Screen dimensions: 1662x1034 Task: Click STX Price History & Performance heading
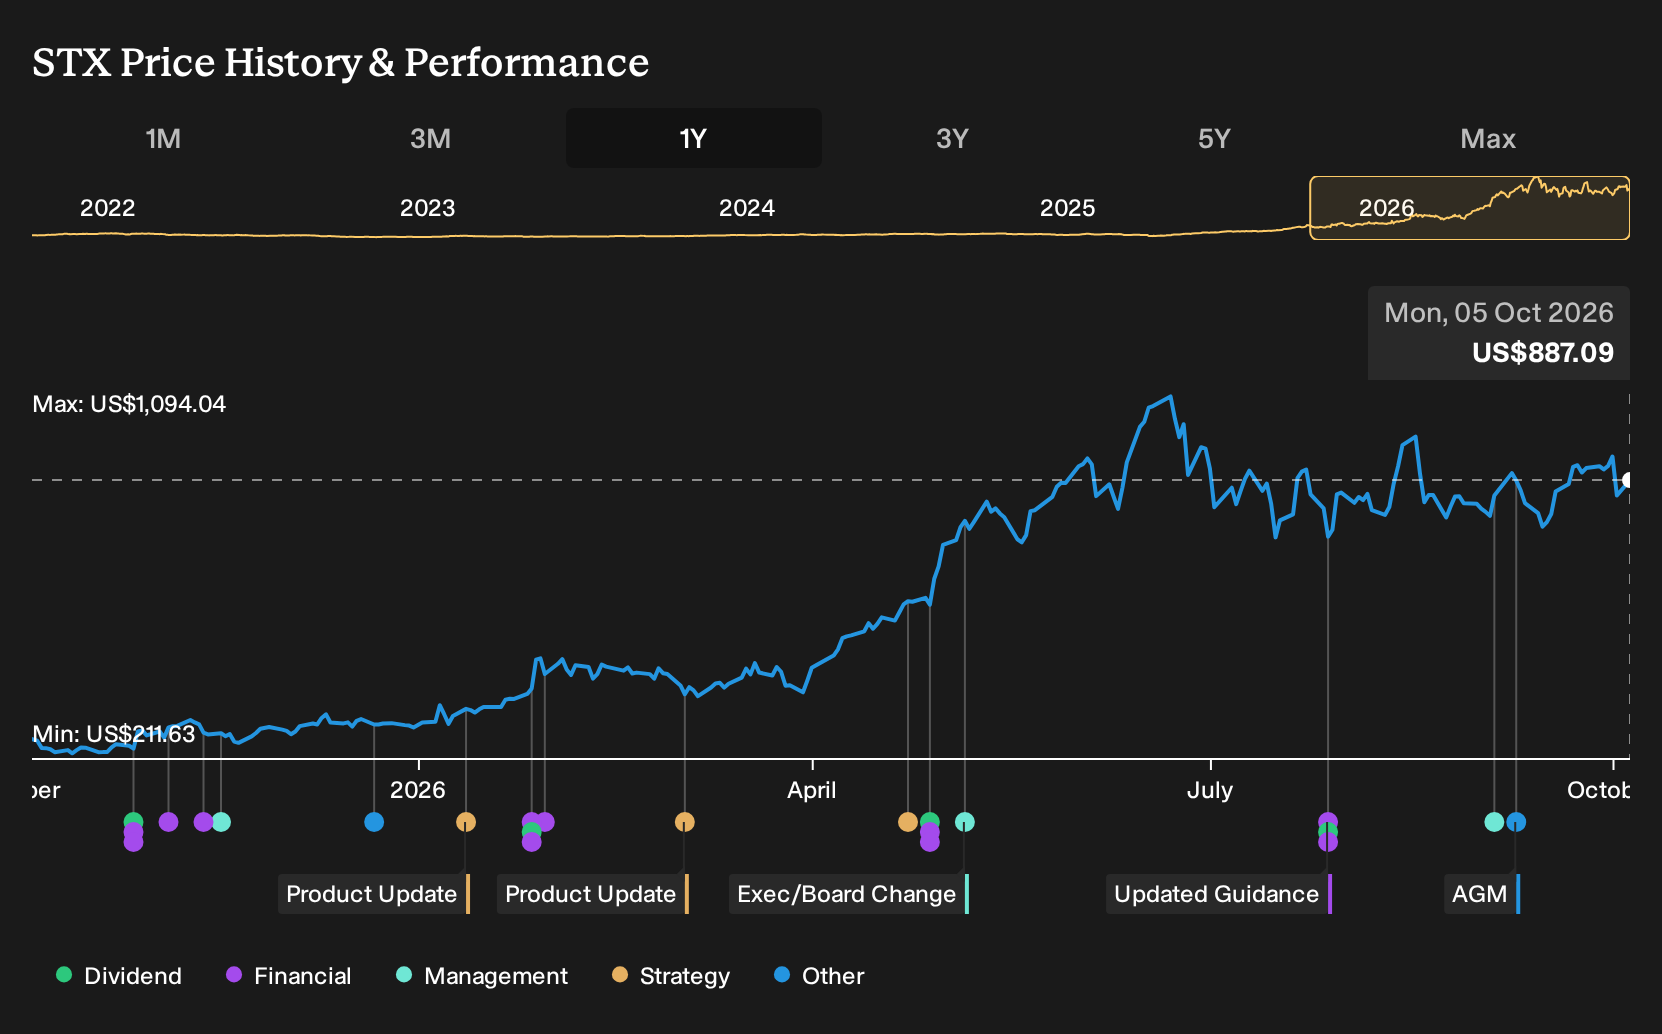tap(341, 62)
